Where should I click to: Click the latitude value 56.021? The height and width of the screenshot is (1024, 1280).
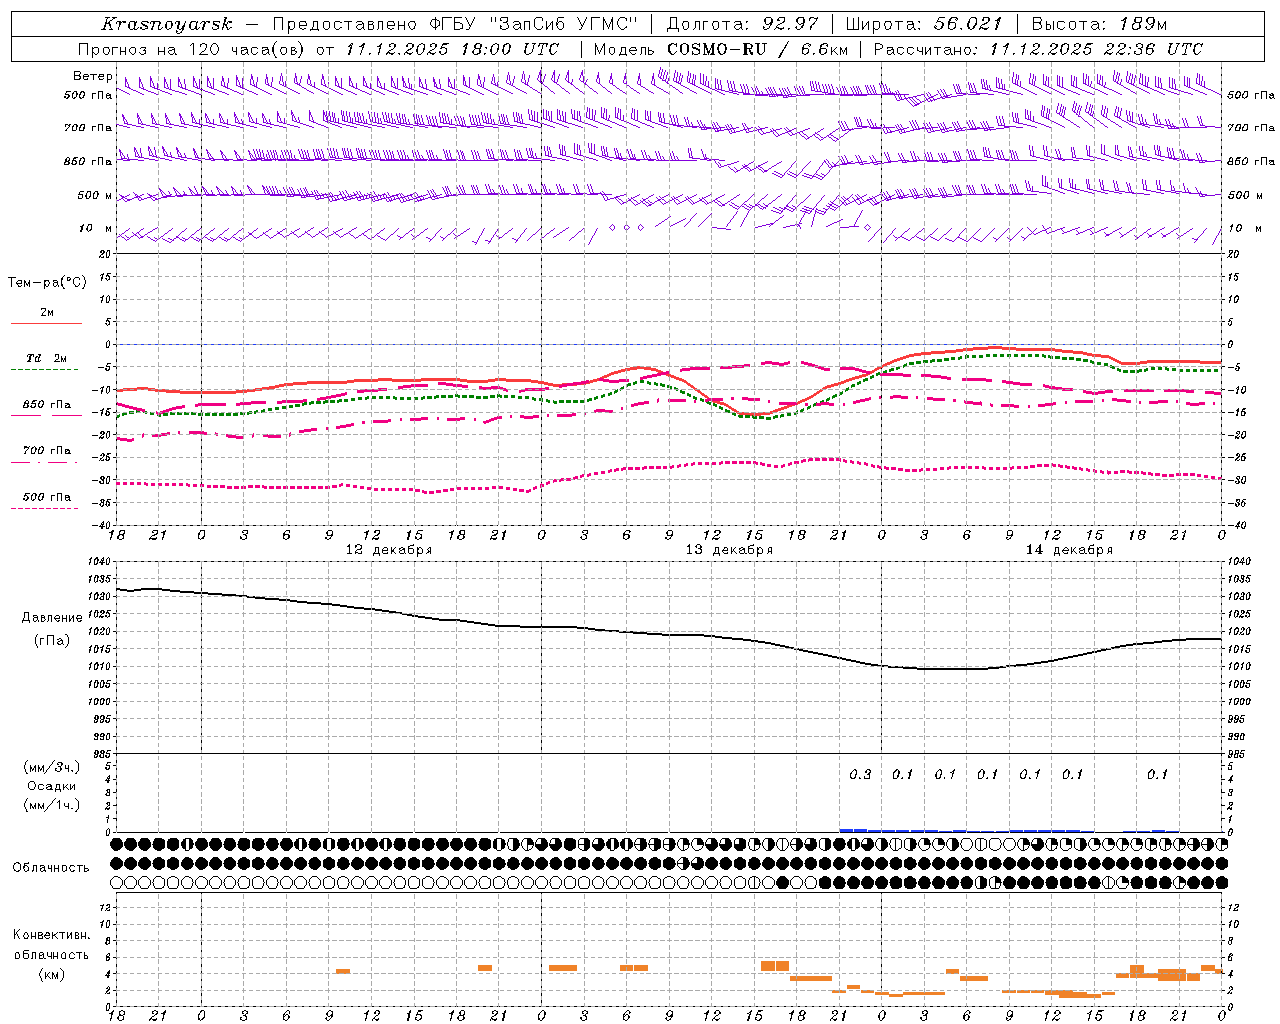point(967,24)
